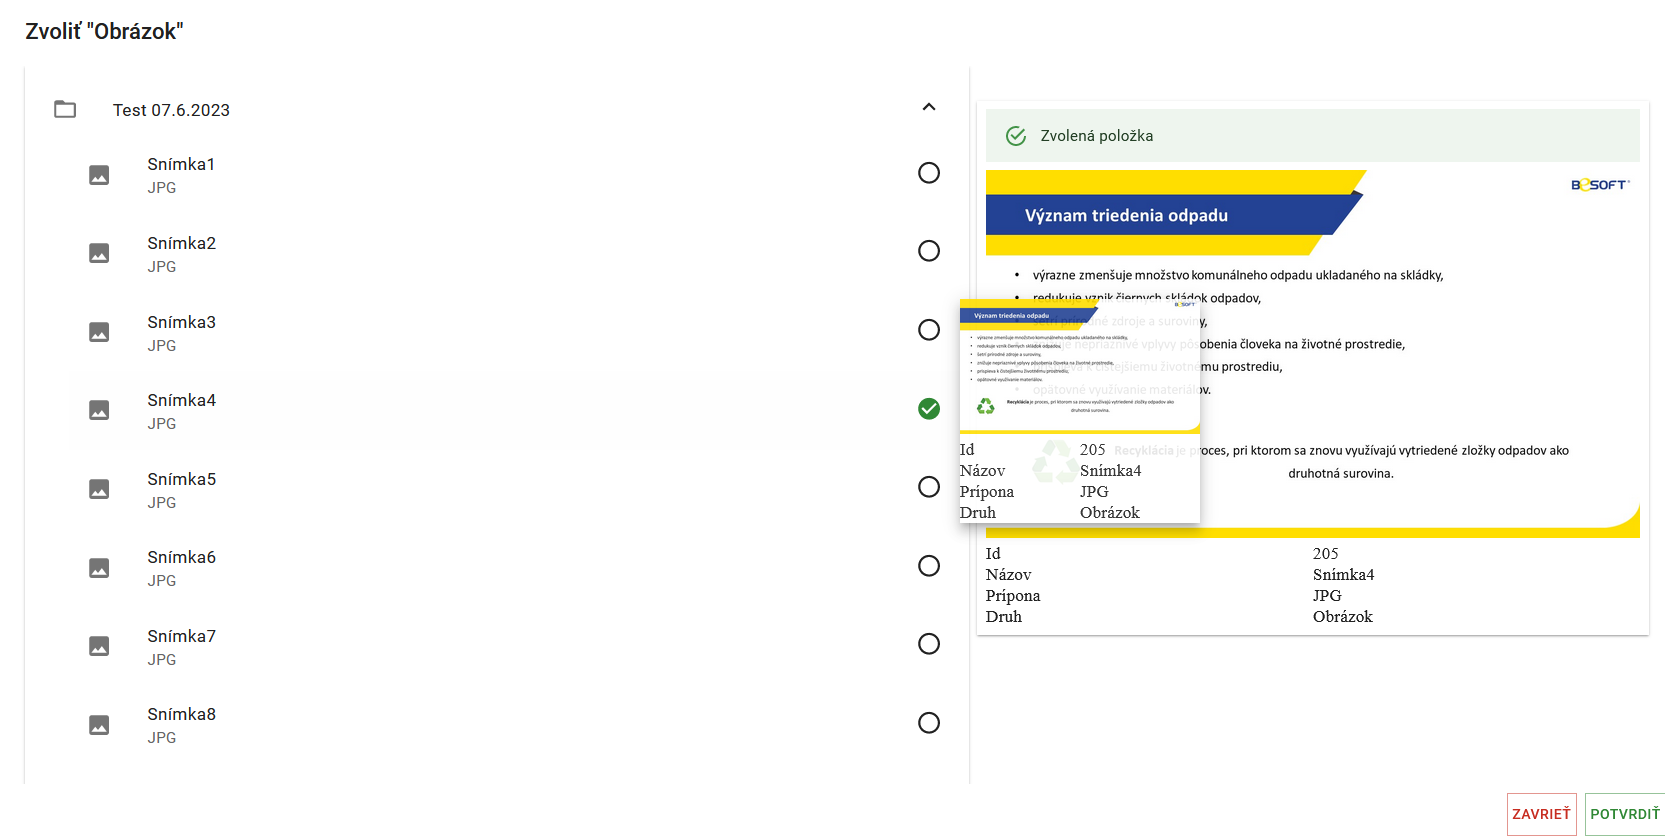Click the small floating slide thumbnail preview
1665x837 pixels.
(x=1079, y=366)
